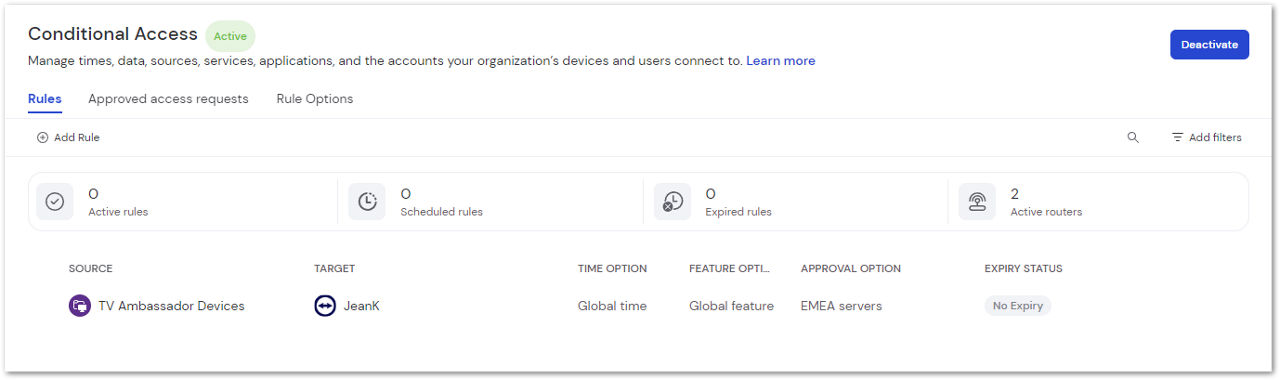
Task: Click the Deactivate button
Action: [1209, 45]
